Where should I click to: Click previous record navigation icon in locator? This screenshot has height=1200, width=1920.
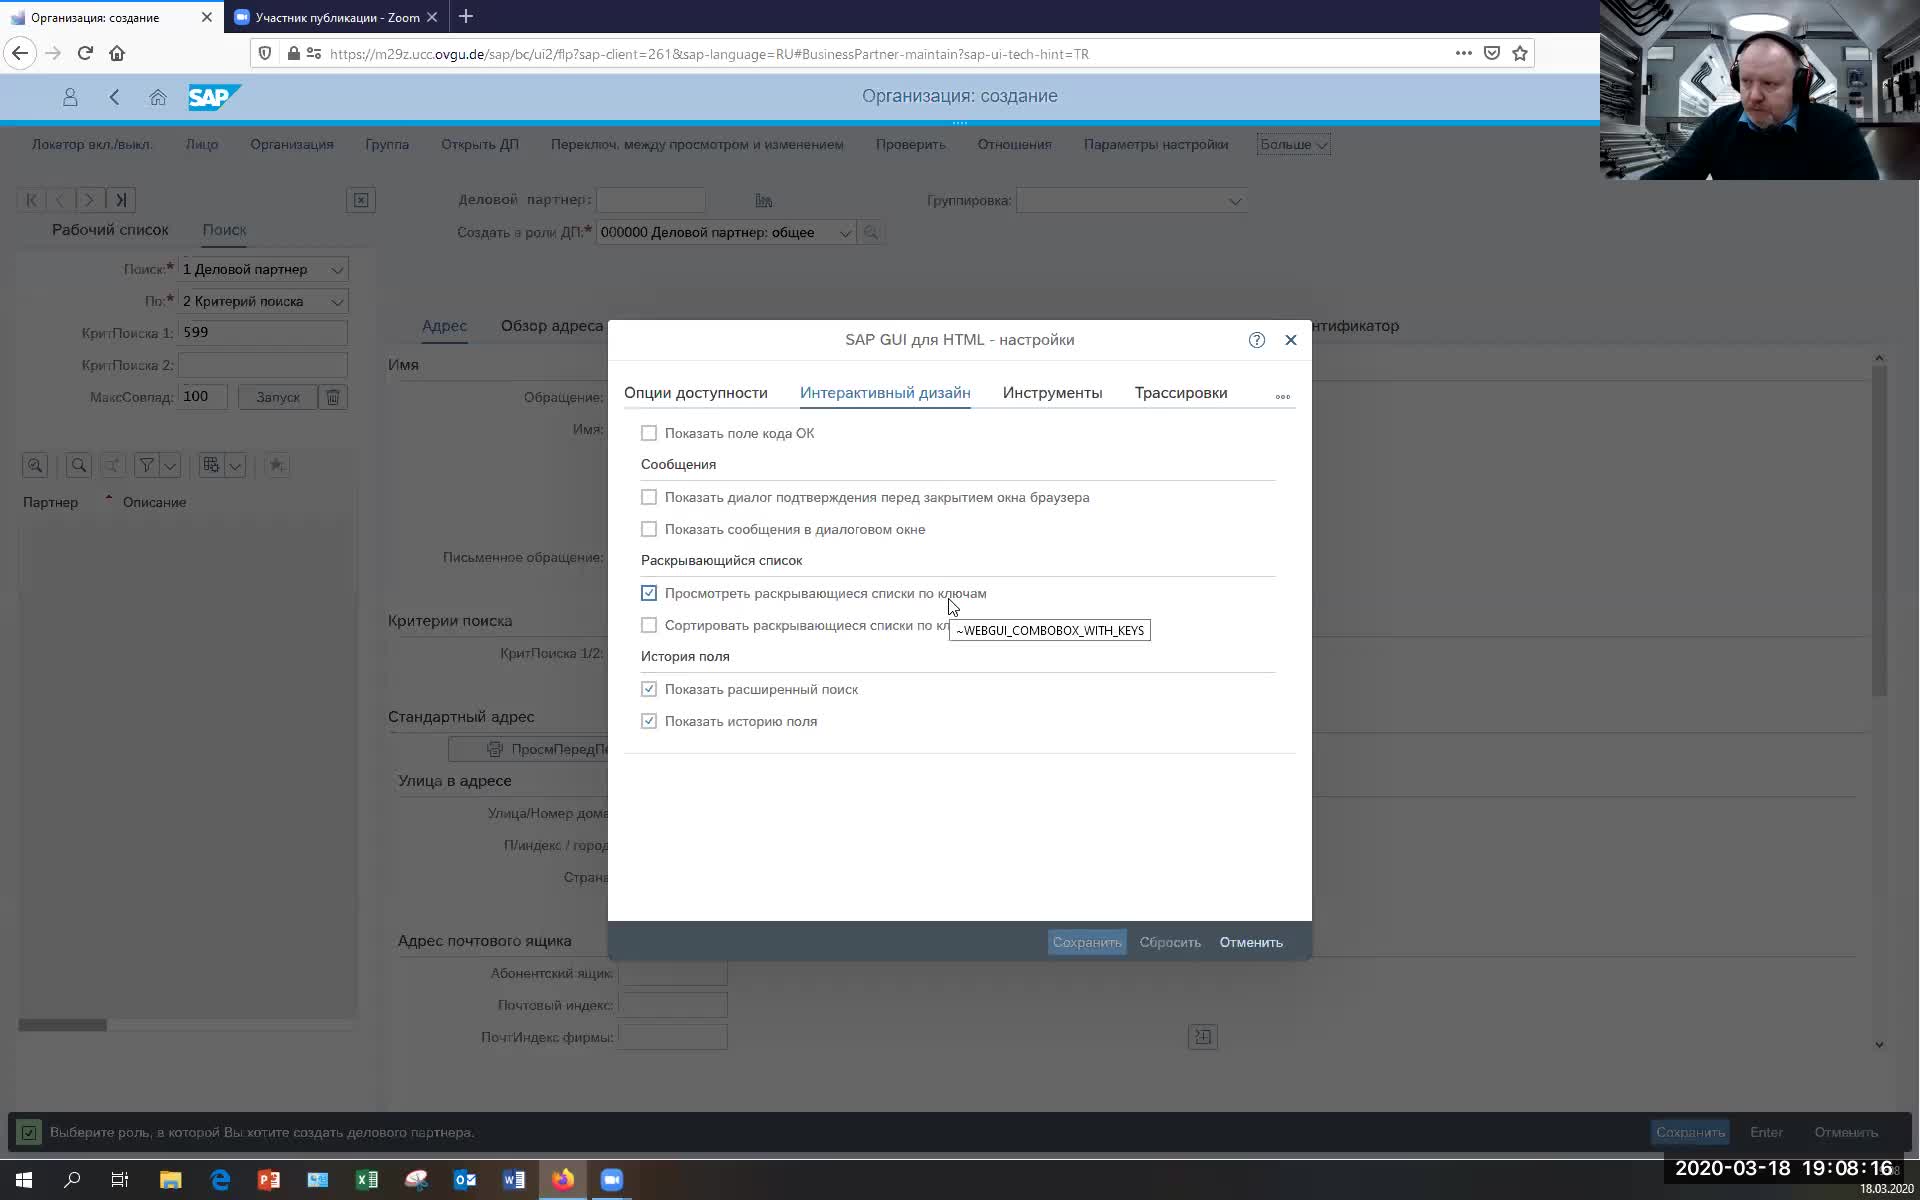click(x=60, y=200)
